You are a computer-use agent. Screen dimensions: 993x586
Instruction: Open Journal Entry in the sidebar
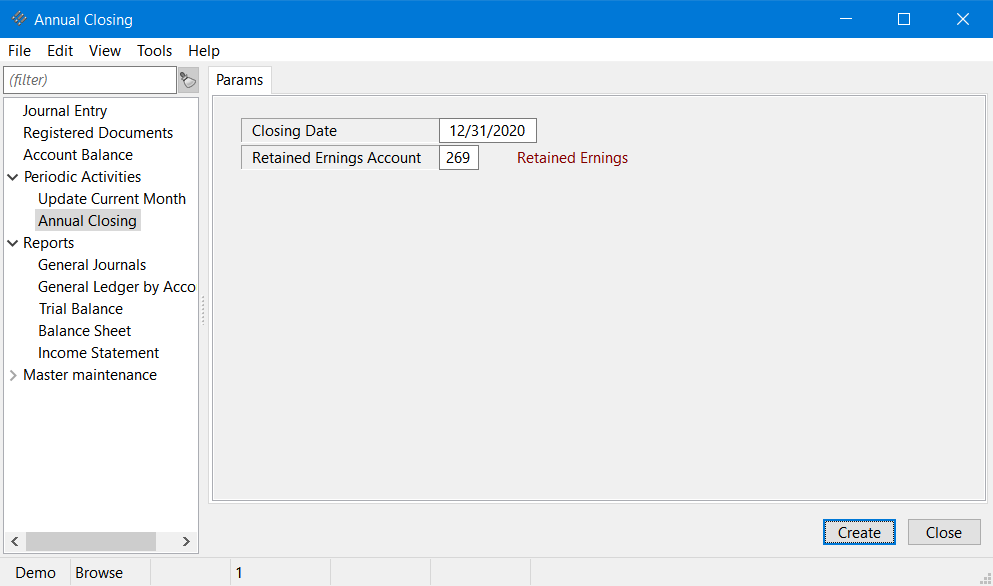tap(65, 111)
